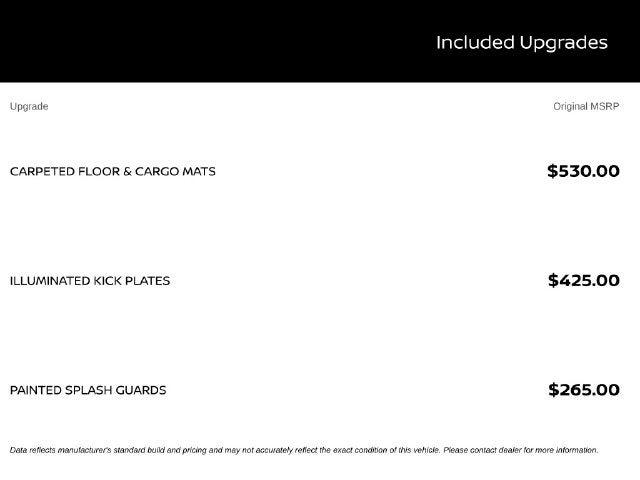This screenshot has width=640, height=480.
Task: Click the word Upgrades in banner title
Action: (564, 44)
